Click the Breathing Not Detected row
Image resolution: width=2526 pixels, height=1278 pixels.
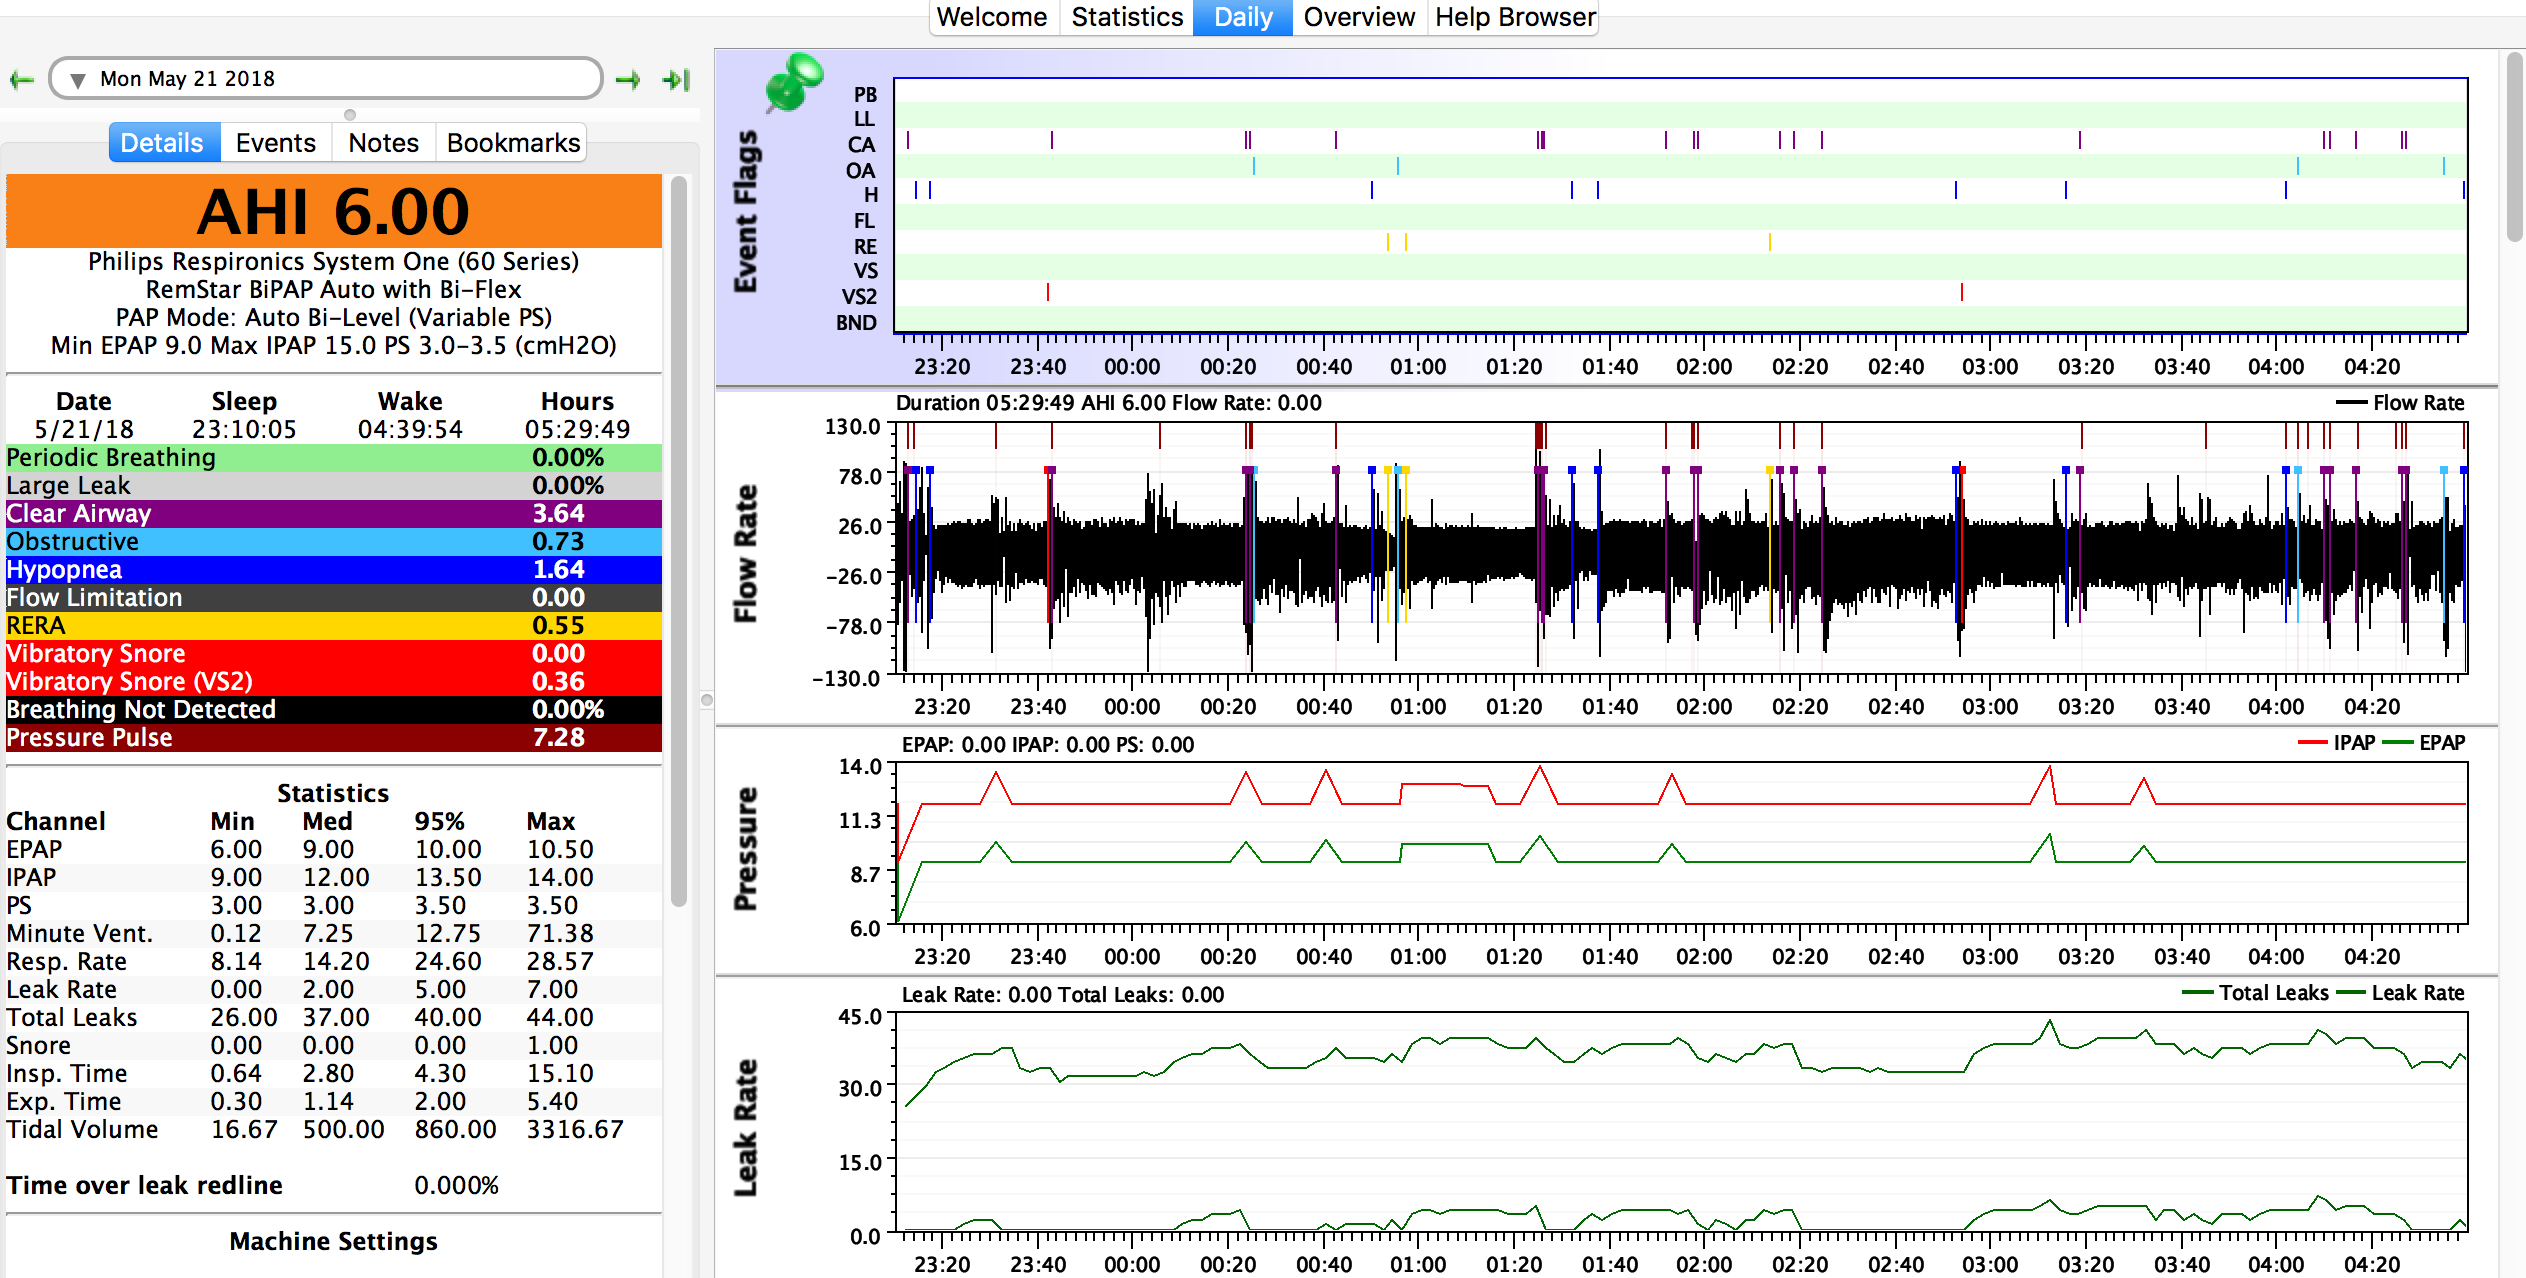click(x=334, y=710)
